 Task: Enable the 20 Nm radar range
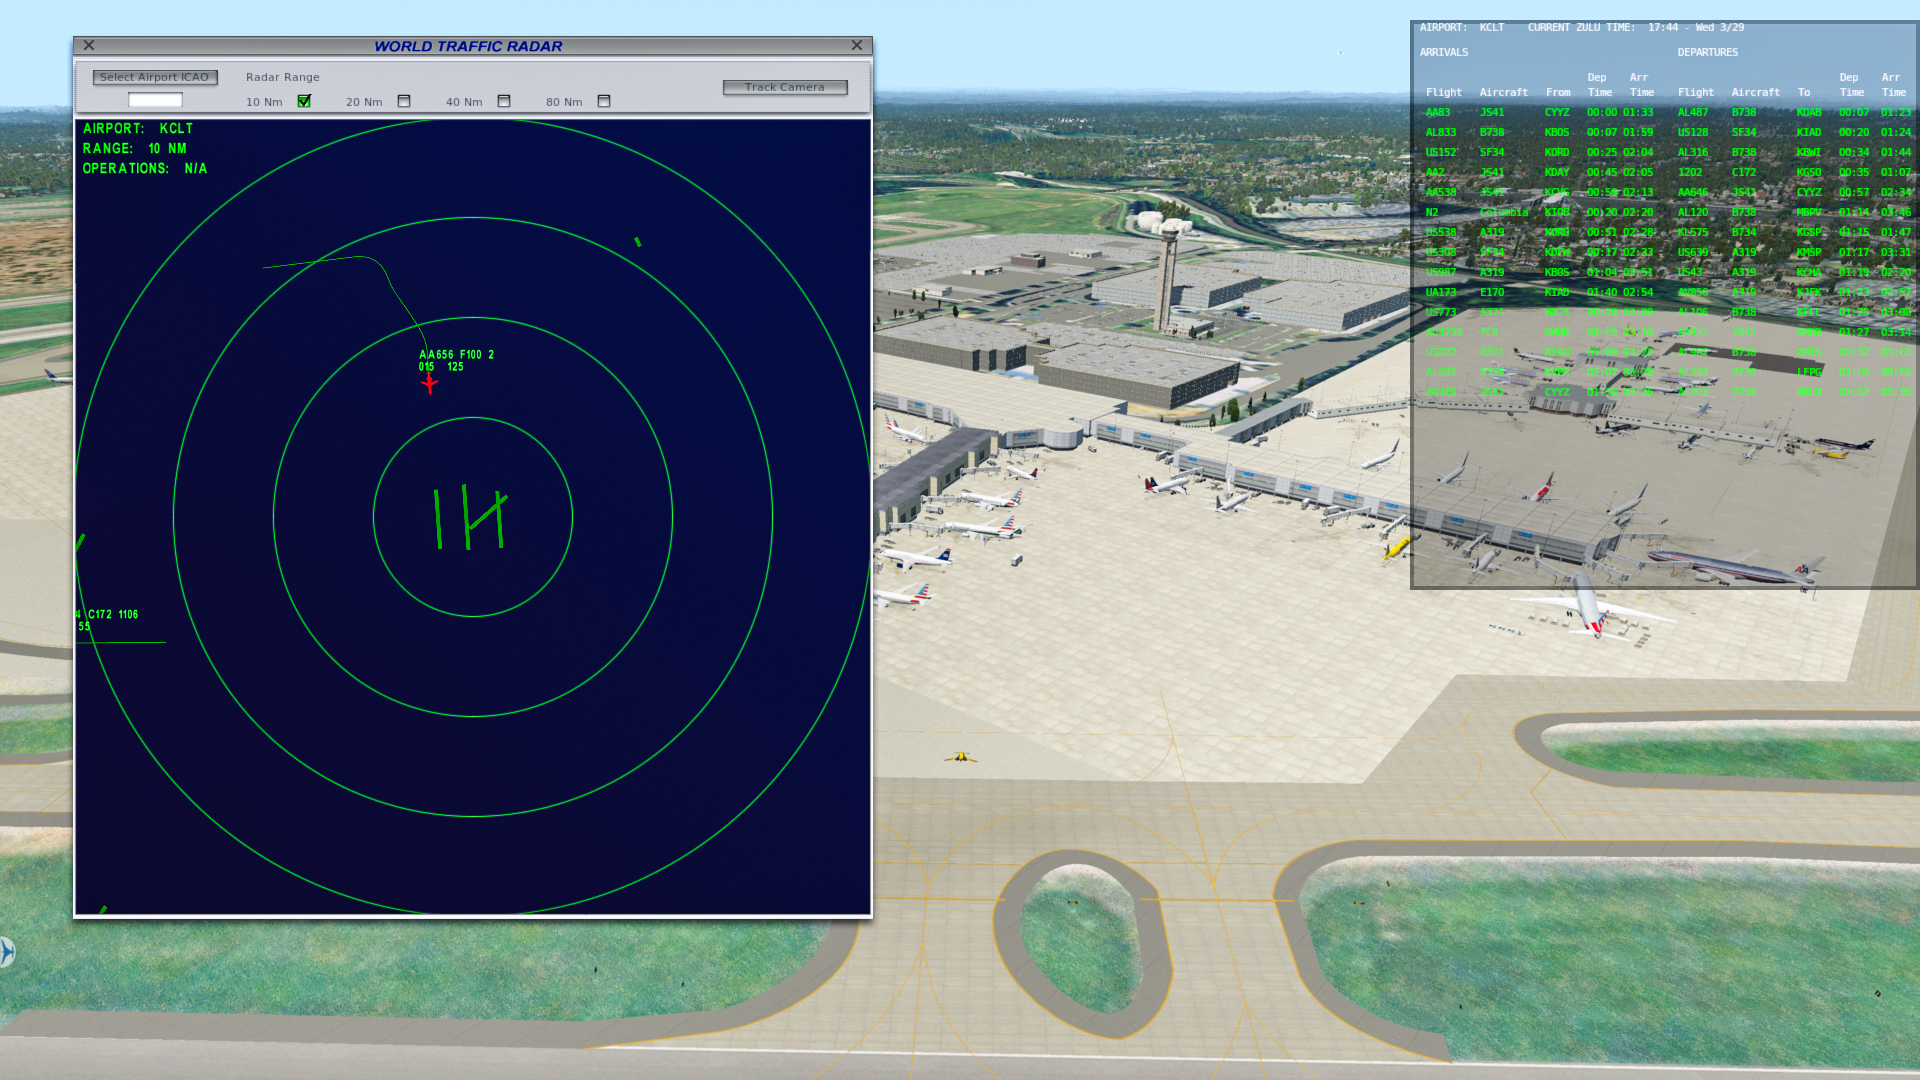click(x=404, y=102)
